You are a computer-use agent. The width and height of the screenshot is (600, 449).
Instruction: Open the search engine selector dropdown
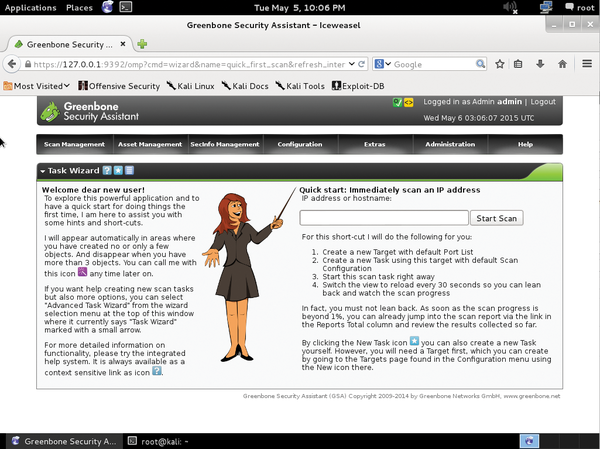[x=383, y=64]
